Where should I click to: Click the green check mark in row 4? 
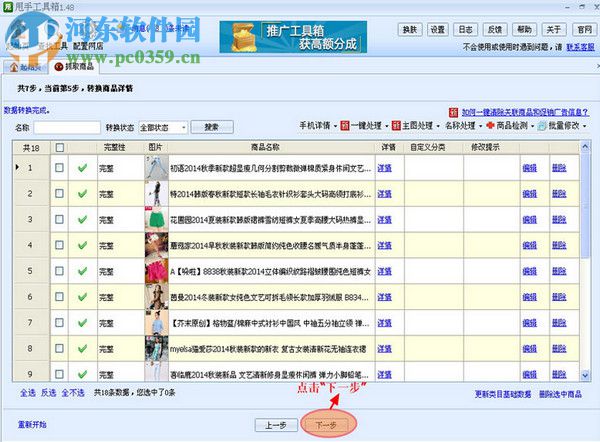pyautogui.click(x=82, y=245)
